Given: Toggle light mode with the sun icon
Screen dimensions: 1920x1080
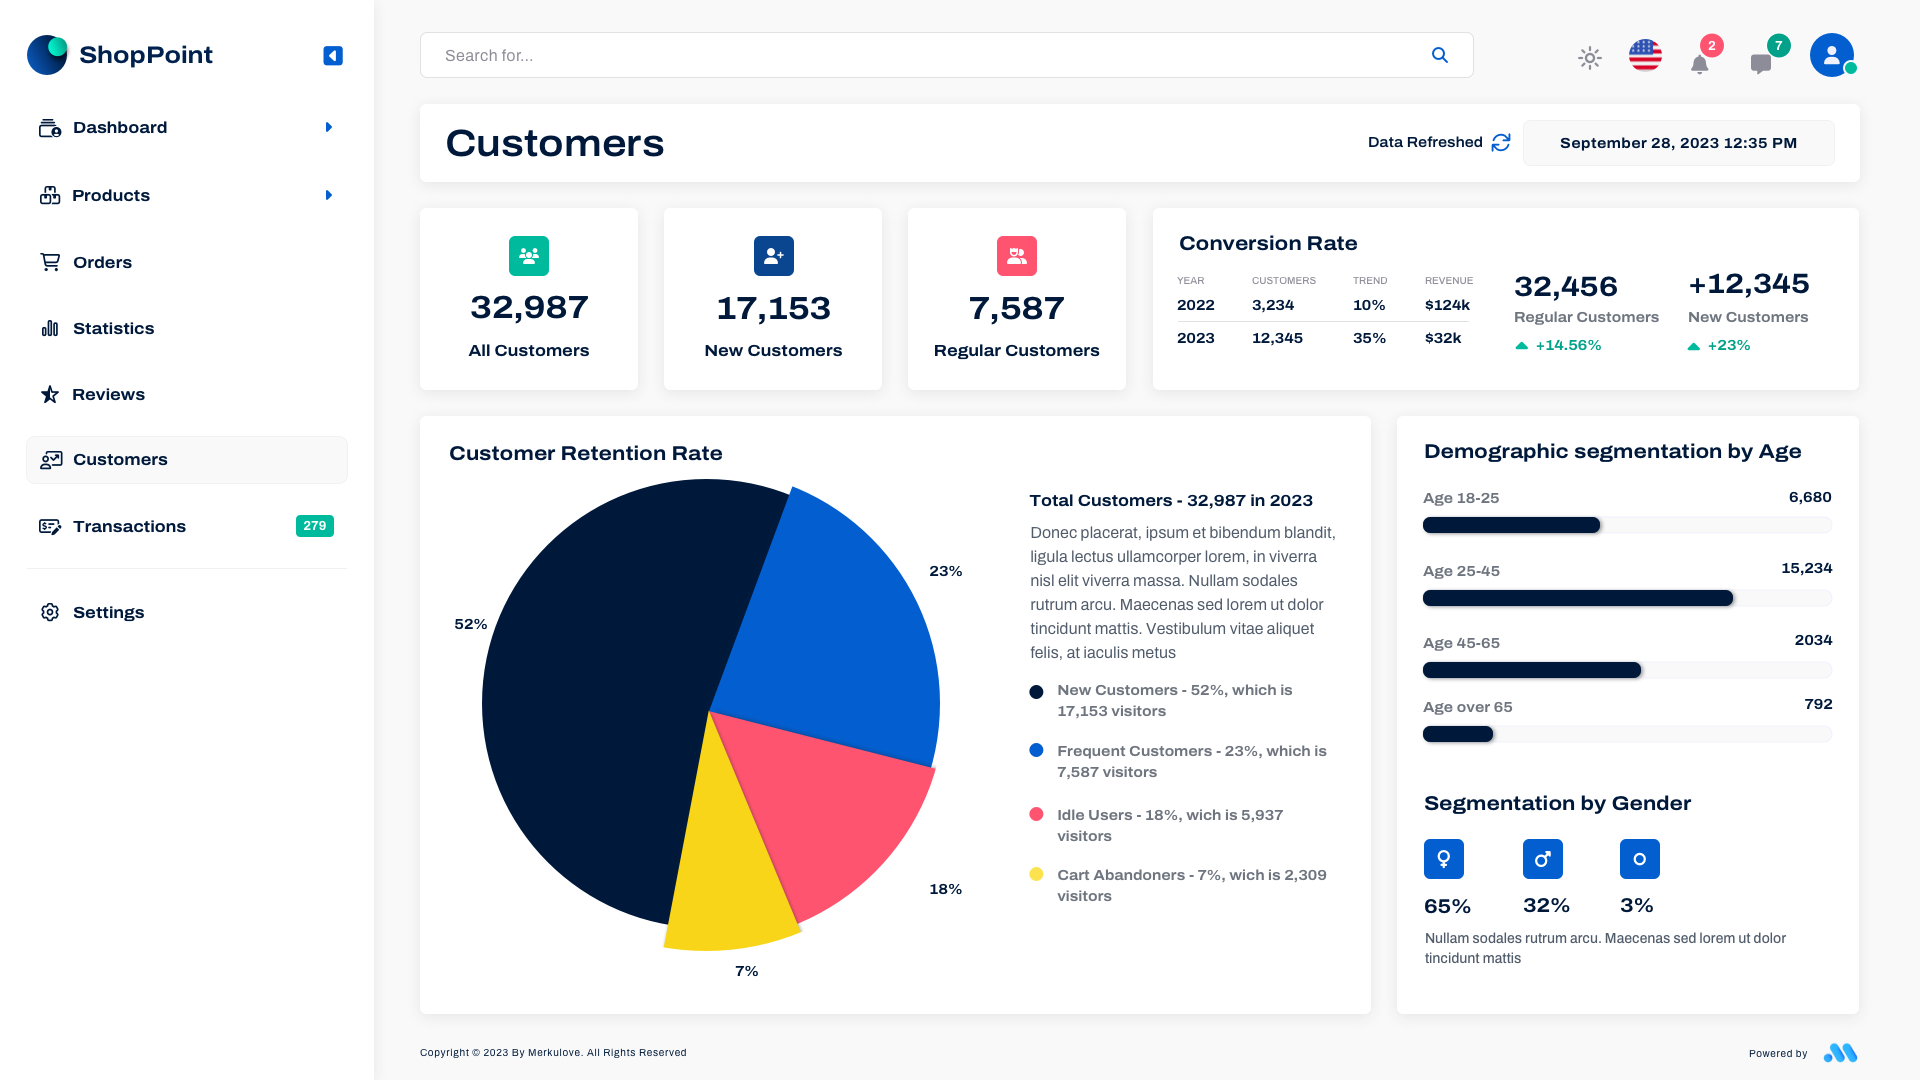Looking at the screenshot, I should coord(1589,58).
